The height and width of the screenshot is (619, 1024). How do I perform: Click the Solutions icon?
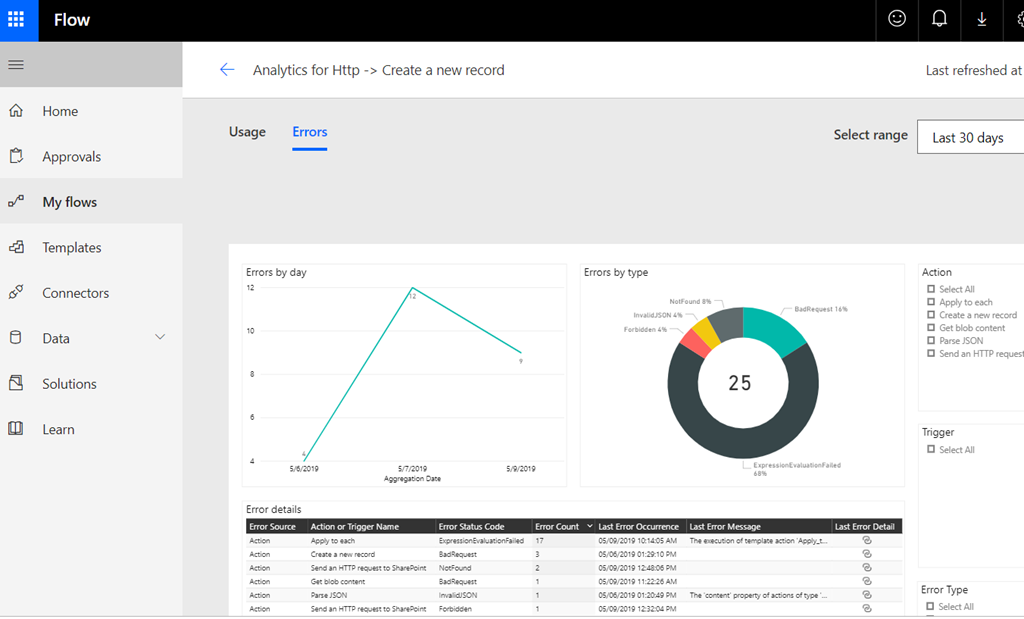pyautogui.click(x=16, y=383)
